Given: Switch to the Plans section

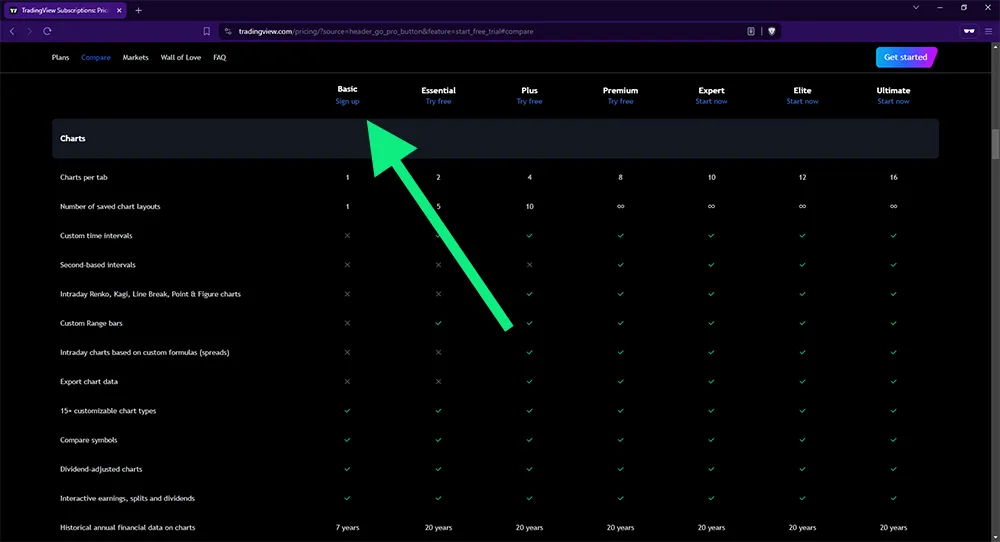Looking at the screenshot, I should click(61, 57).
